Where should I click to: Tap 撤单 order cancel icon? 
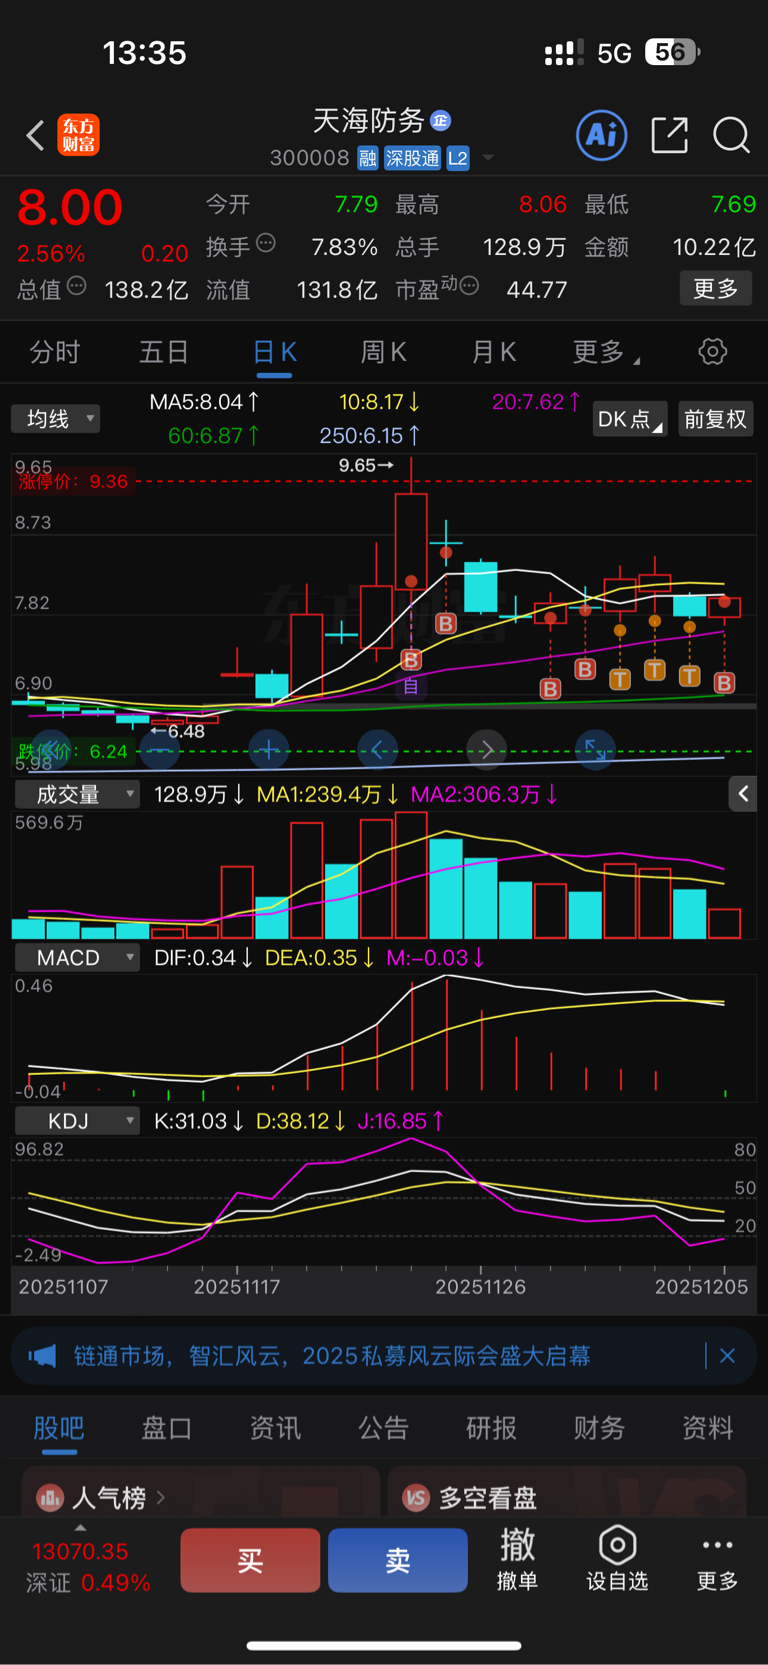click(x=517, y=1558)
